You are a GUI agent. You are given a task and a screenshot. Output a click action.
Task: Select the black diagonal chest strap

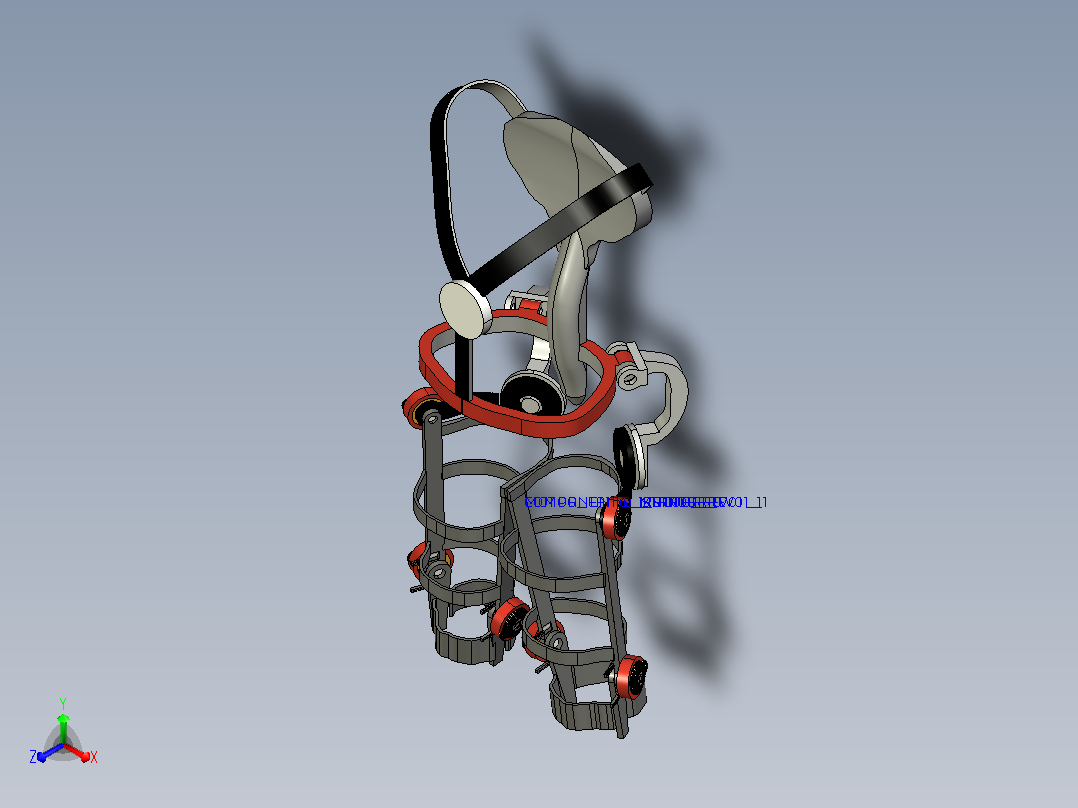point(561,228)
